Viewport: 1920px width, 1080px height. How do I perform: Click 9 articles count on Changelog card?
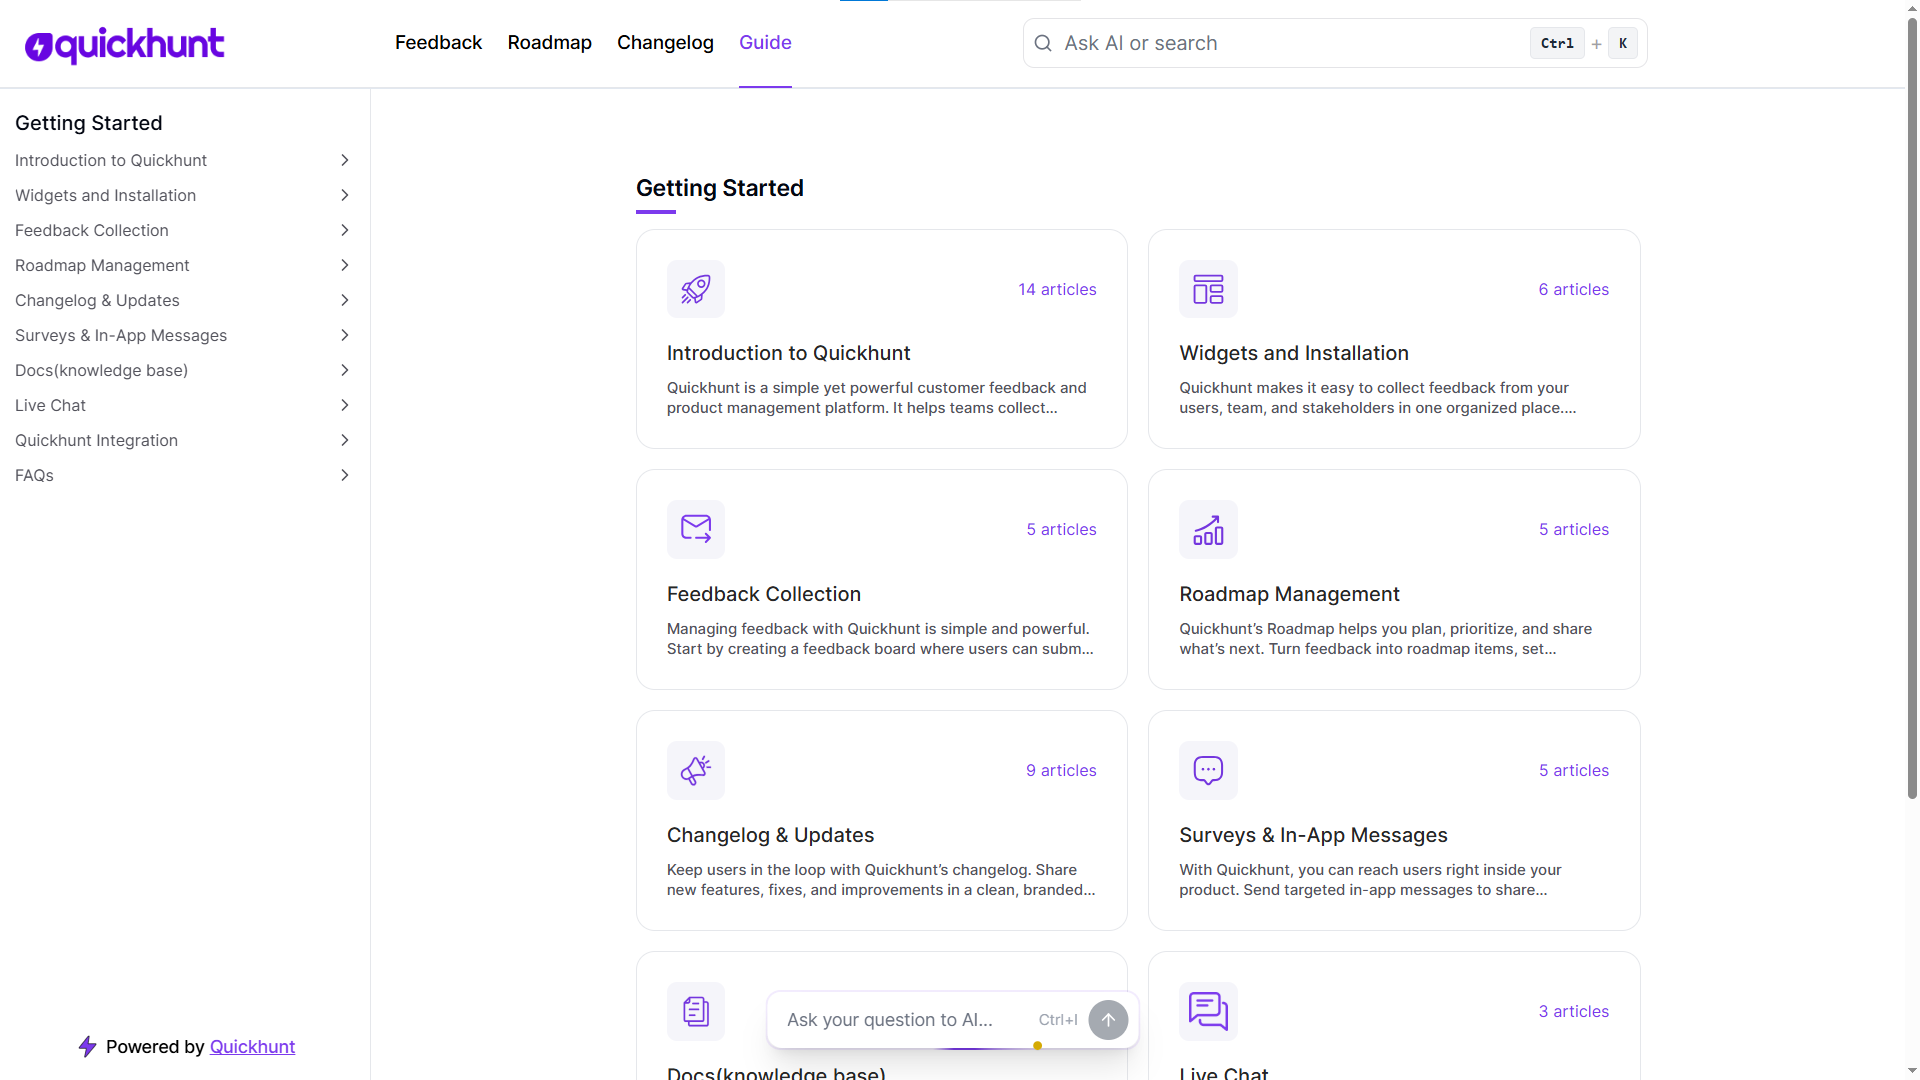1061,770
